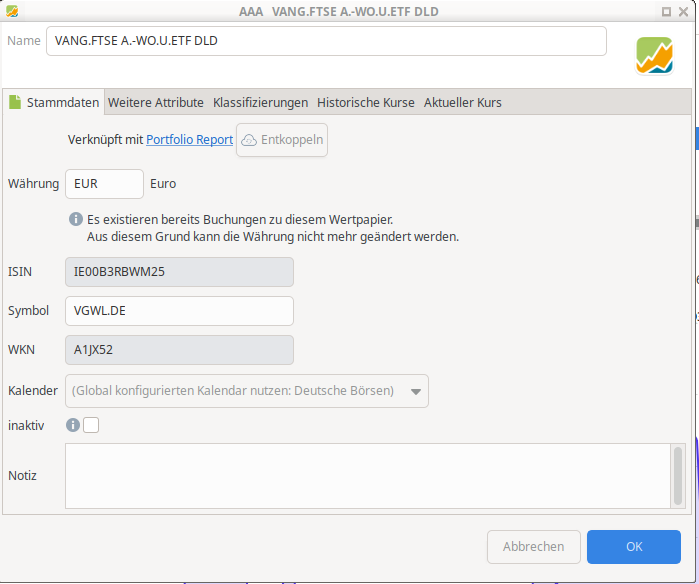The height and width of the screenshot is (584, 699).
Task: Click the Währung field showing EUR
Action: pos(104,184)
